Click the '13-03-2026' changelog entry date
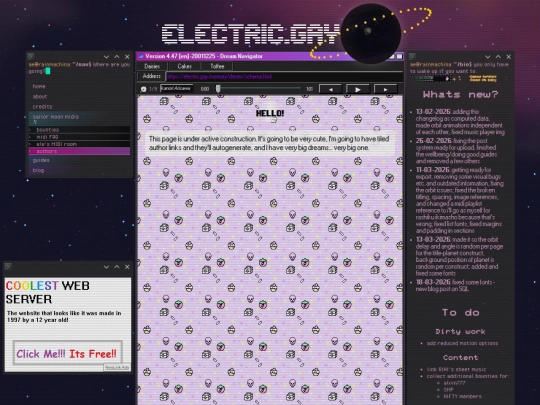Viewport: 540px width, 405px height. [433, 239]
